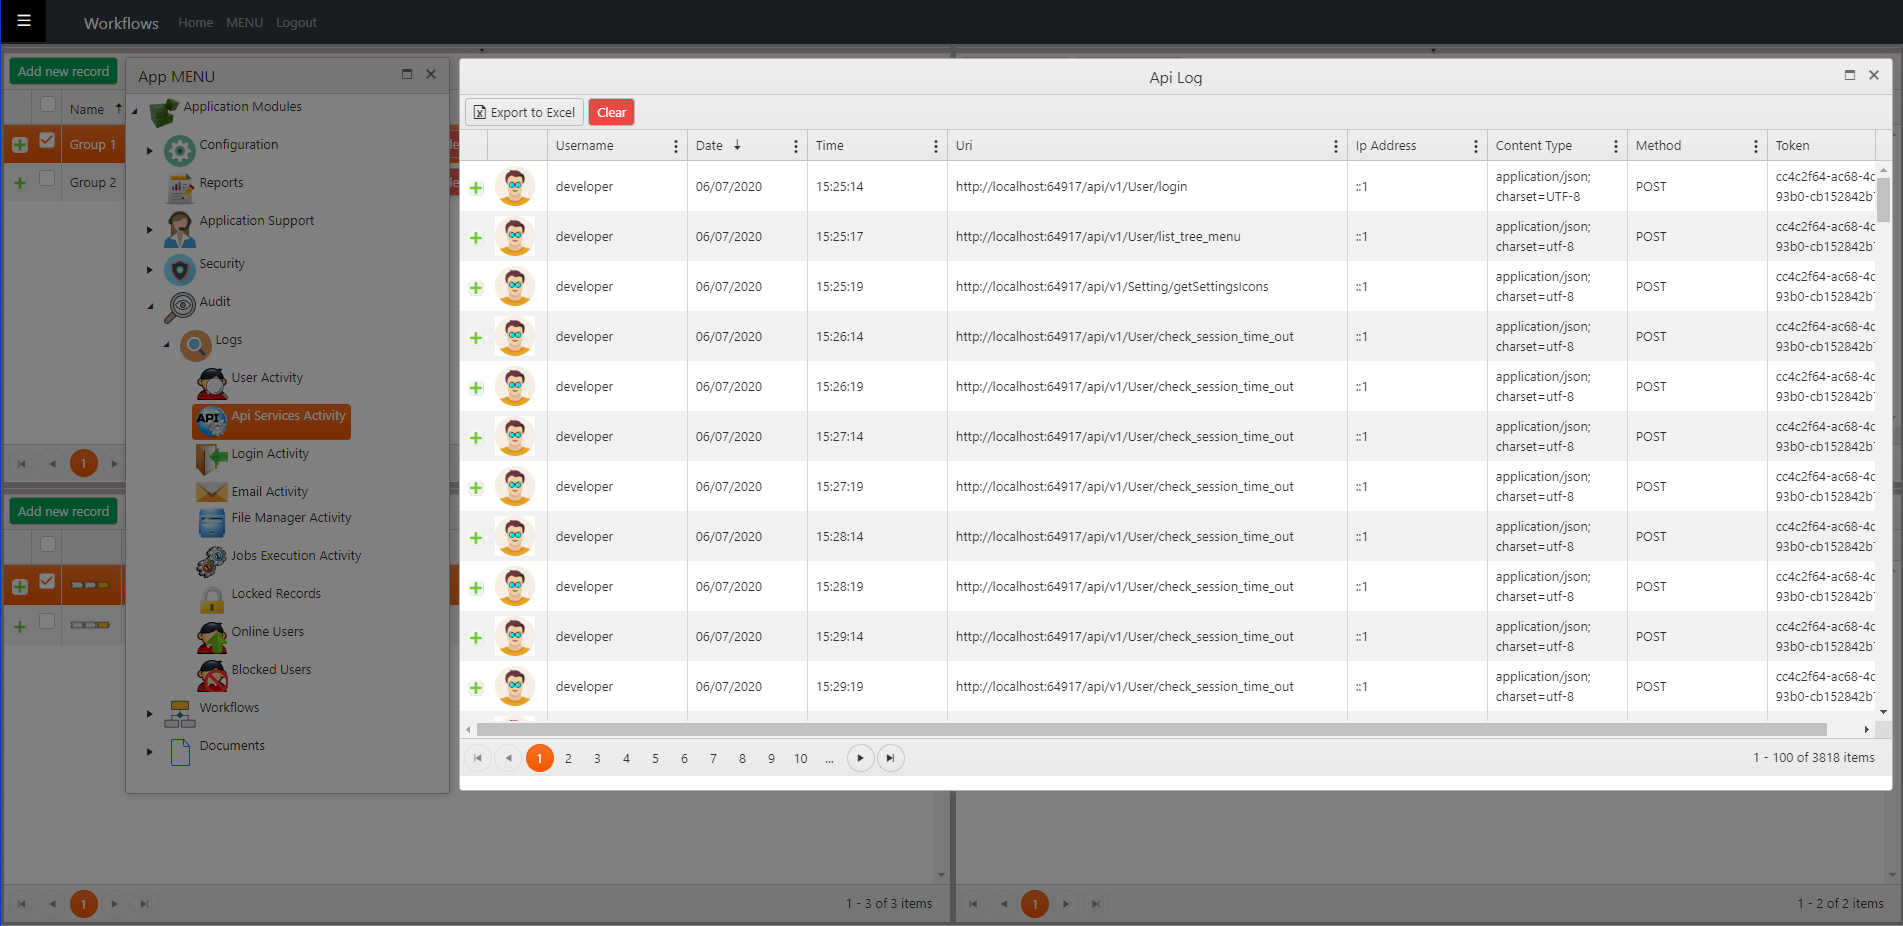Open Uri column menu dots
The image size is (1903, 926).
click(x=1336, y=146)
